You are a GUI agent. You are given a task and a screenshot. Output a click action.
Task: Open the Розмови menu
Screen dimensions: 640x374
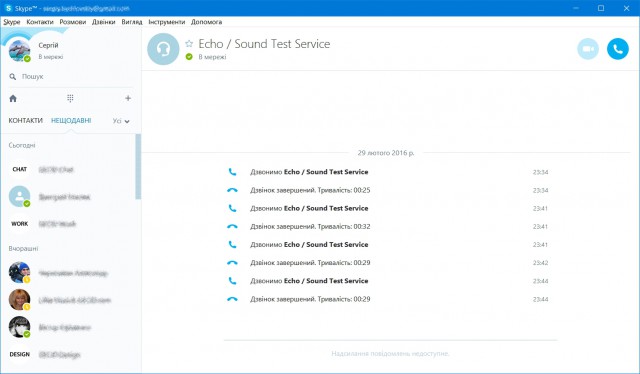pos(73,22)
